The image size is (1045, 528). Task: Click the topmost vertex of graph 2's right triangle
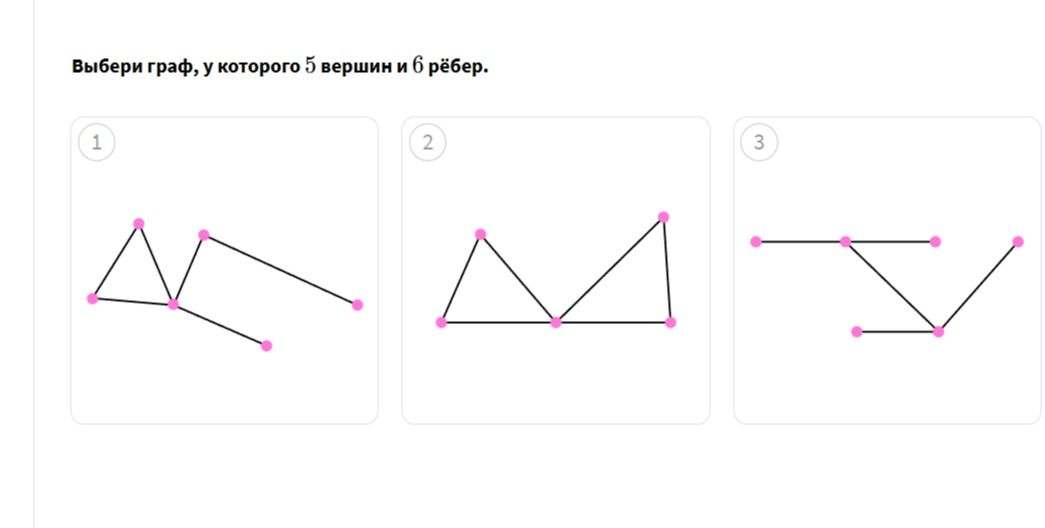(663, 217)
